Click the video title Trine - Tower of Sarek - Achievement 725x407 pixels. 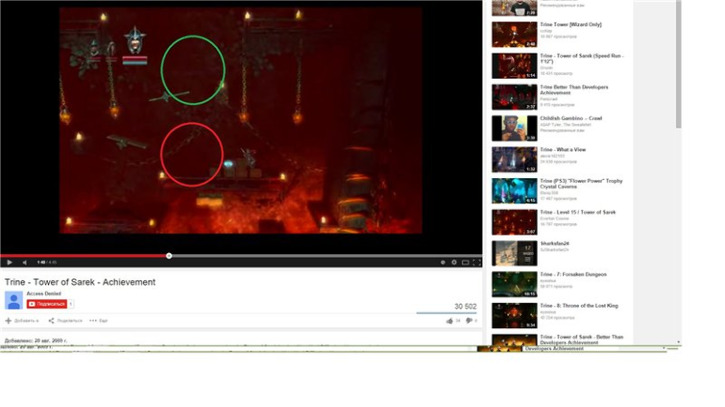[80, 282]
